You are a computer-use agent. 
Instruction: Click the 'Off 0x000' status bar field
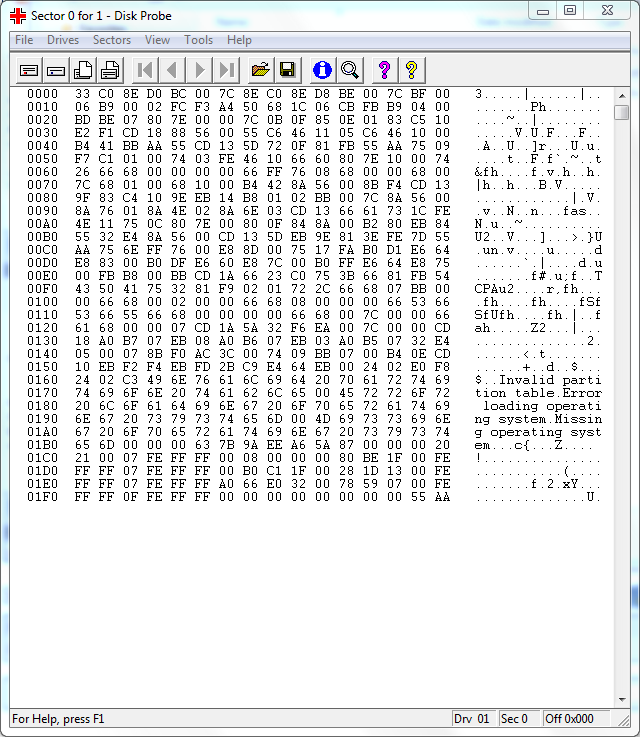click(x=576, y=719)
